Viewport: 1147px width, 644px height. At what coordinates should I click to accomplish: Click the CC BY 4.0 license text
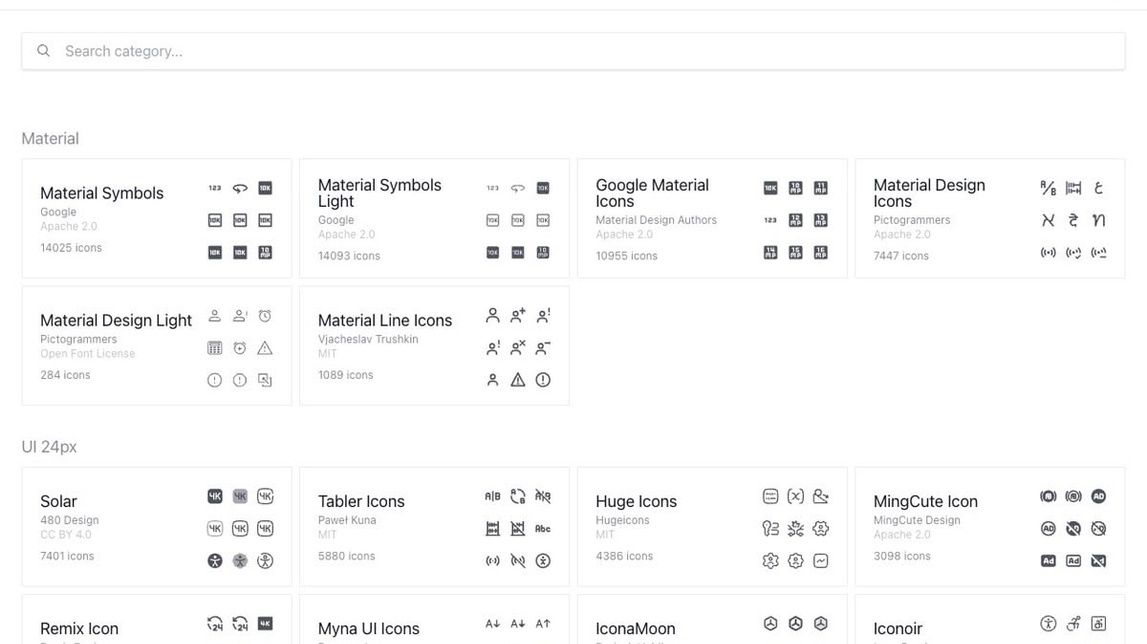(66, 534)
